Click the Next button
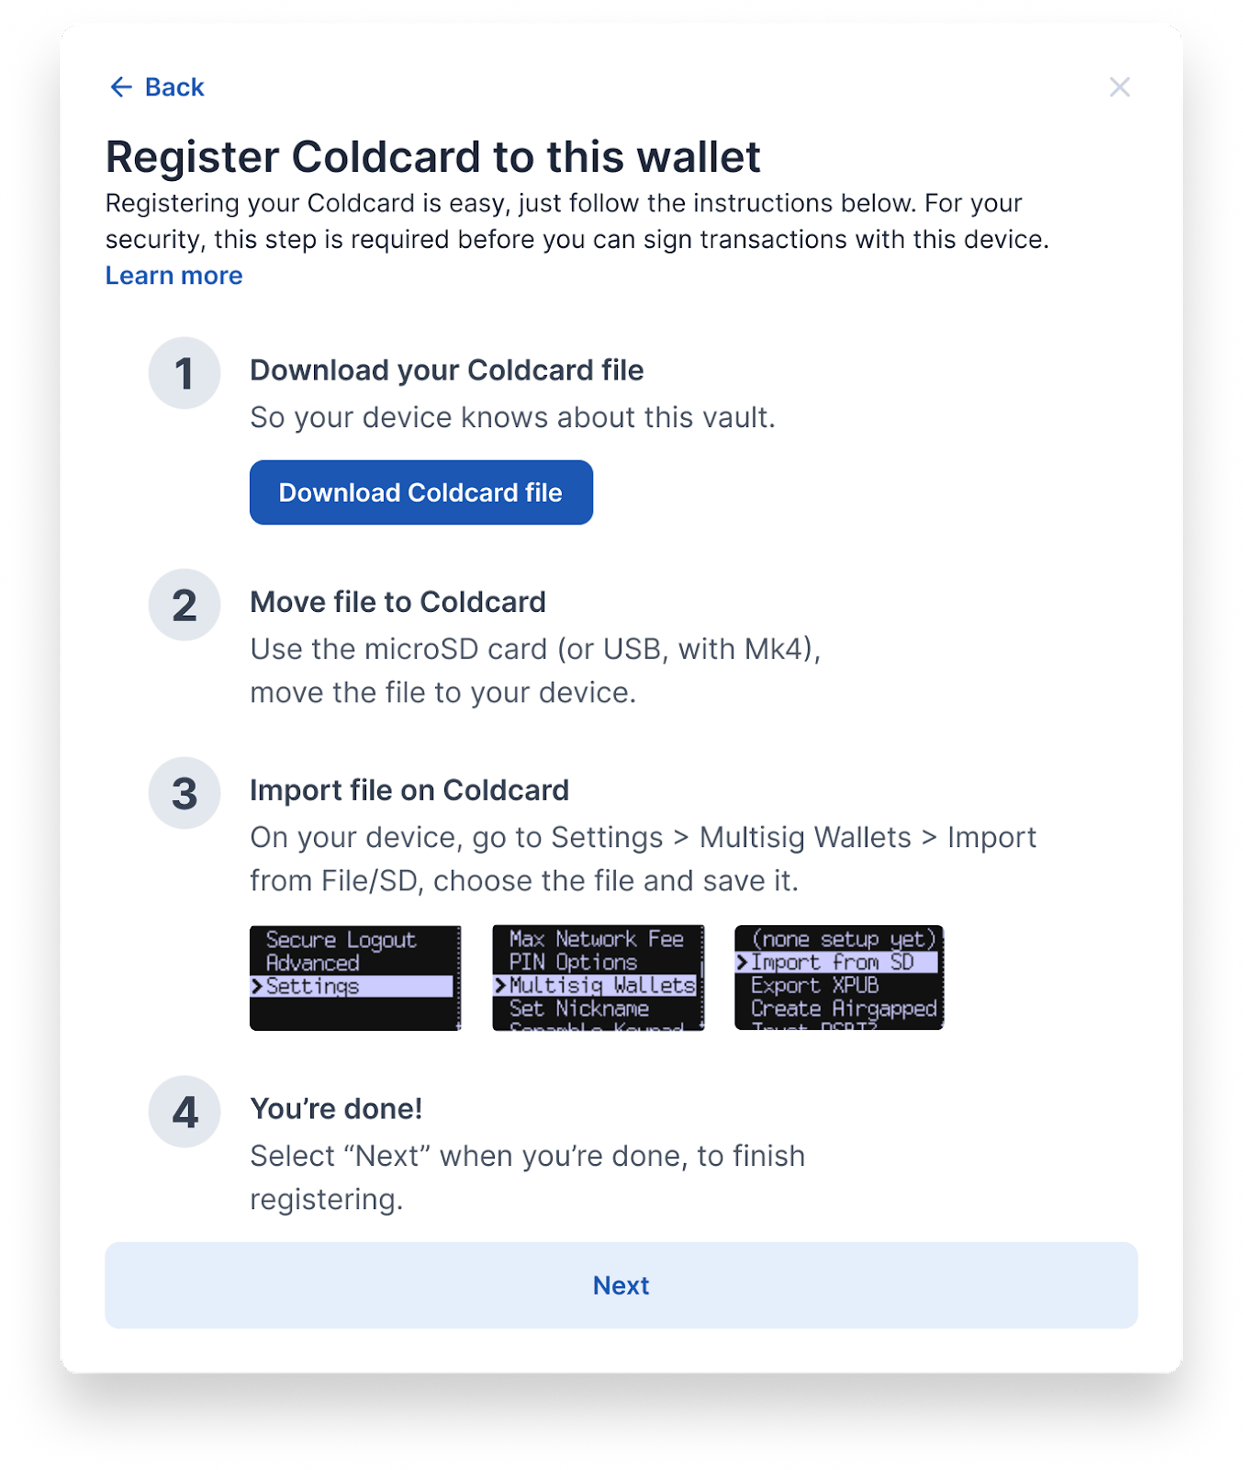 pos(621,1286)
